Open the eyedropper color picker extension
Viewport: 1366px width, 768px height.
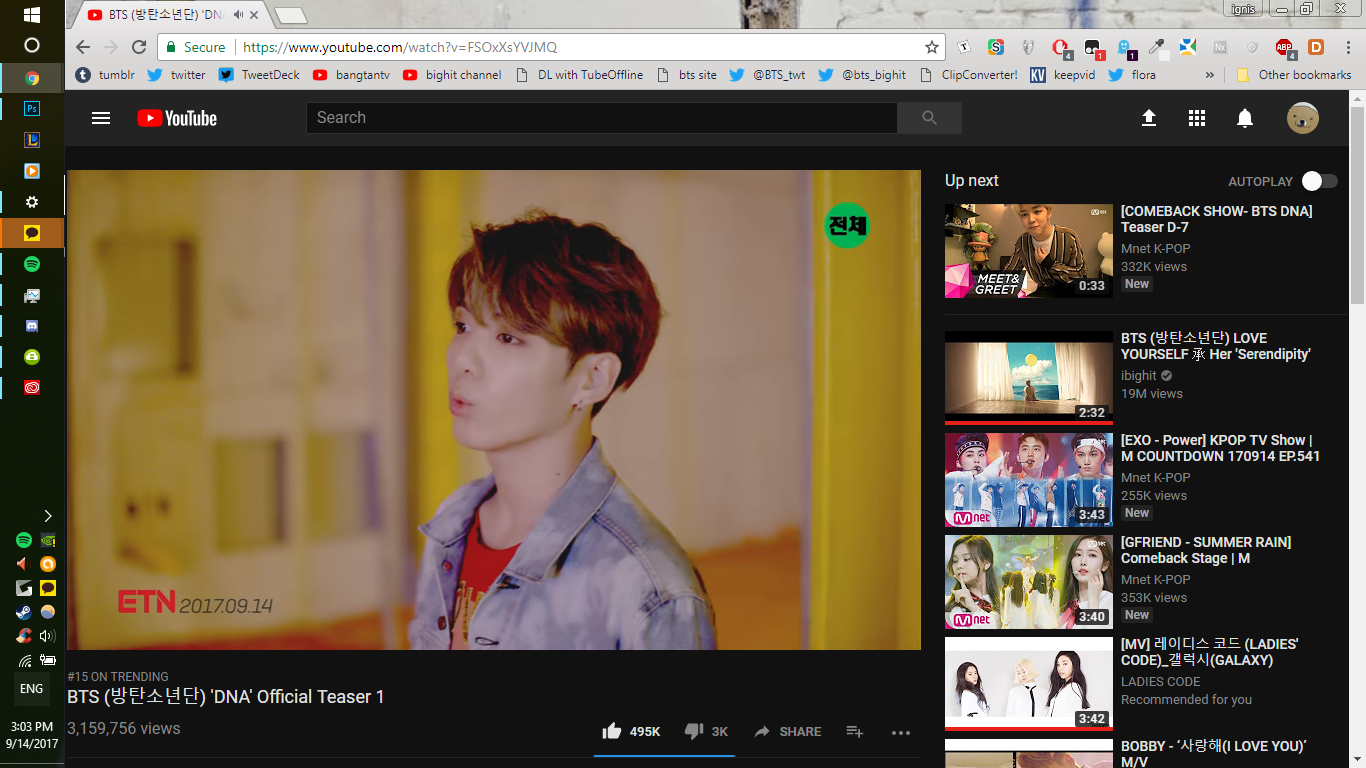(1156, 47)
